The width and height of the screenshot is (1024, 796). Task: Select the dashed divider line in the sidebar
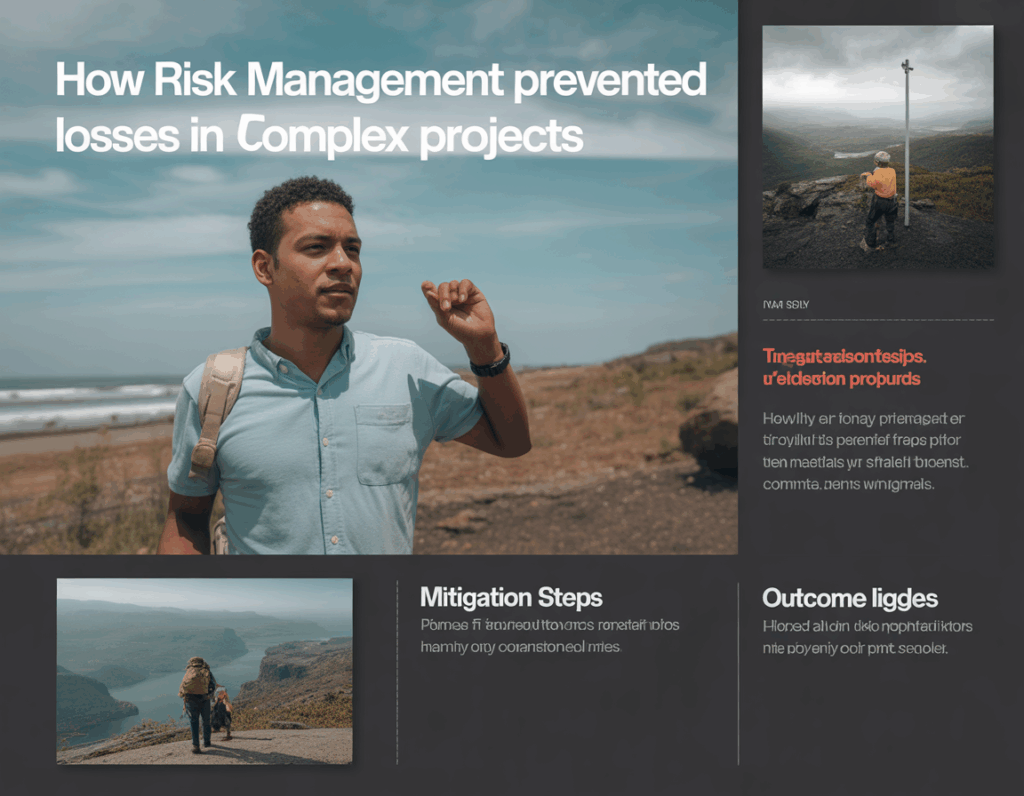click(x=877, y=320)
